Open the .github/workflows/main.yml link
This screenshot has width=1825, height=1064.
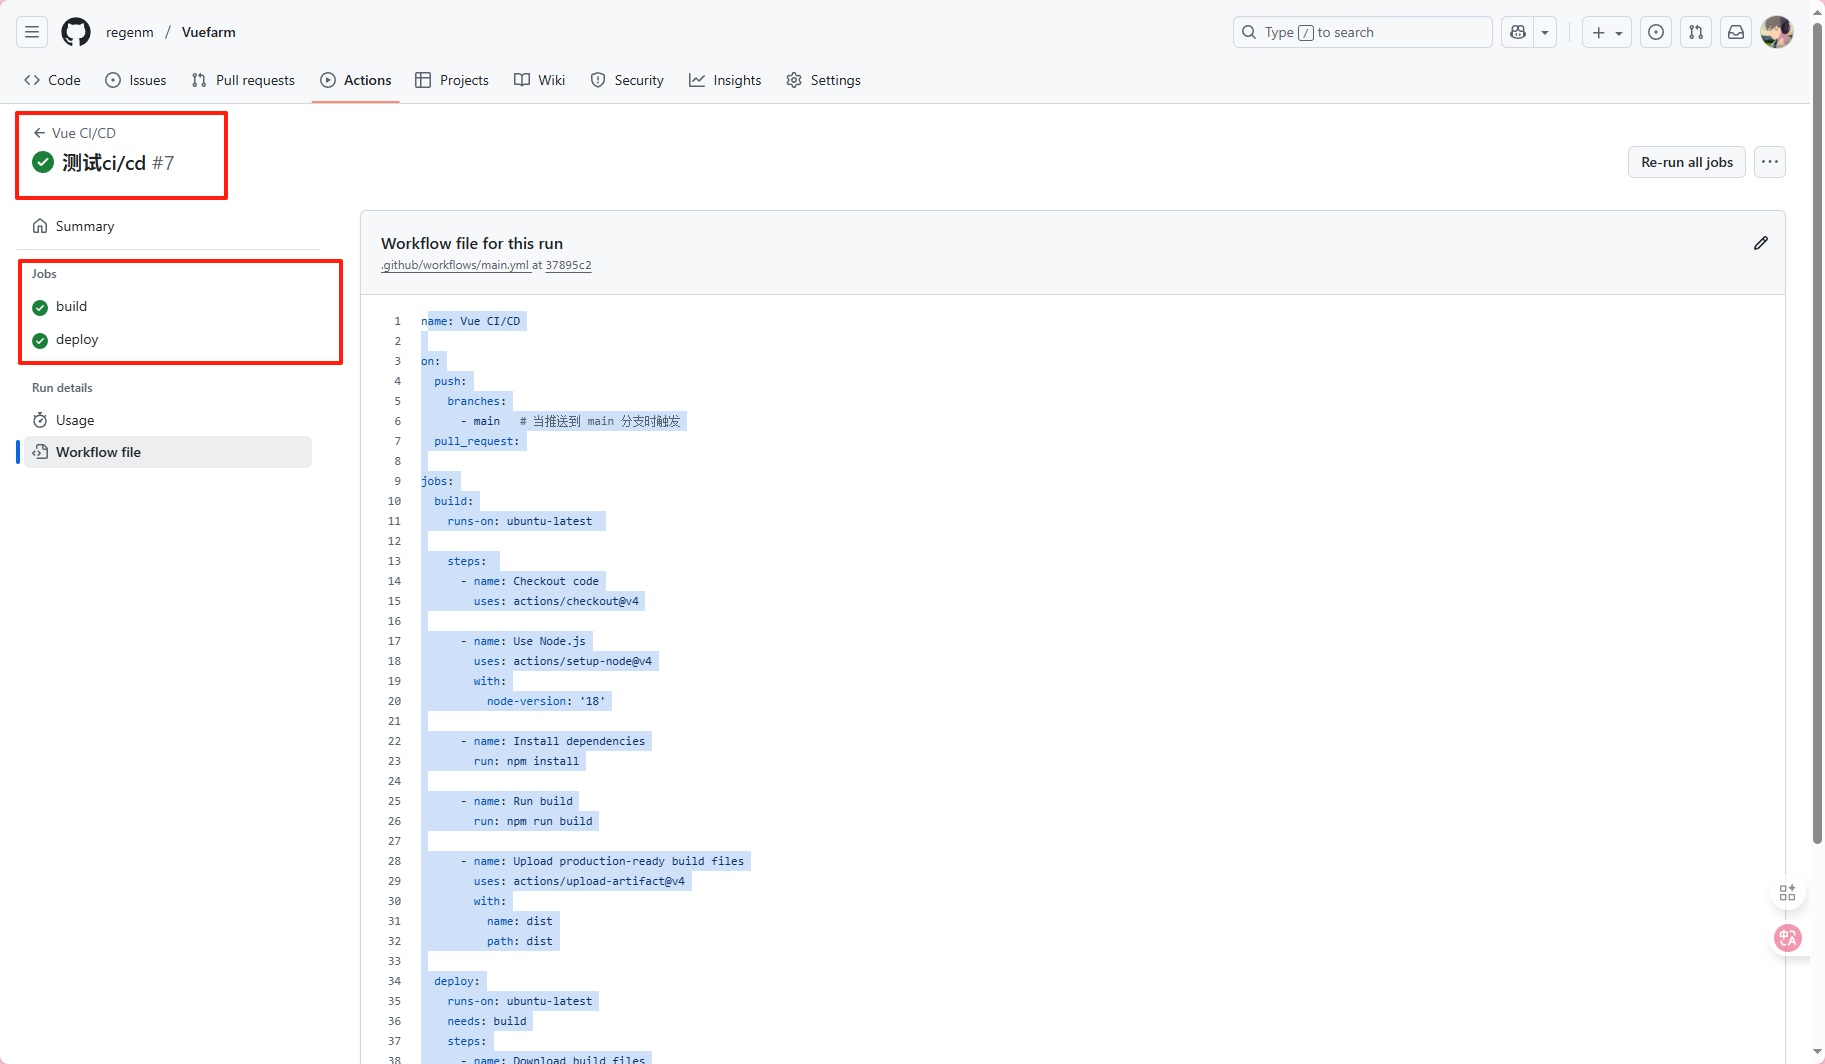[455, 265]
